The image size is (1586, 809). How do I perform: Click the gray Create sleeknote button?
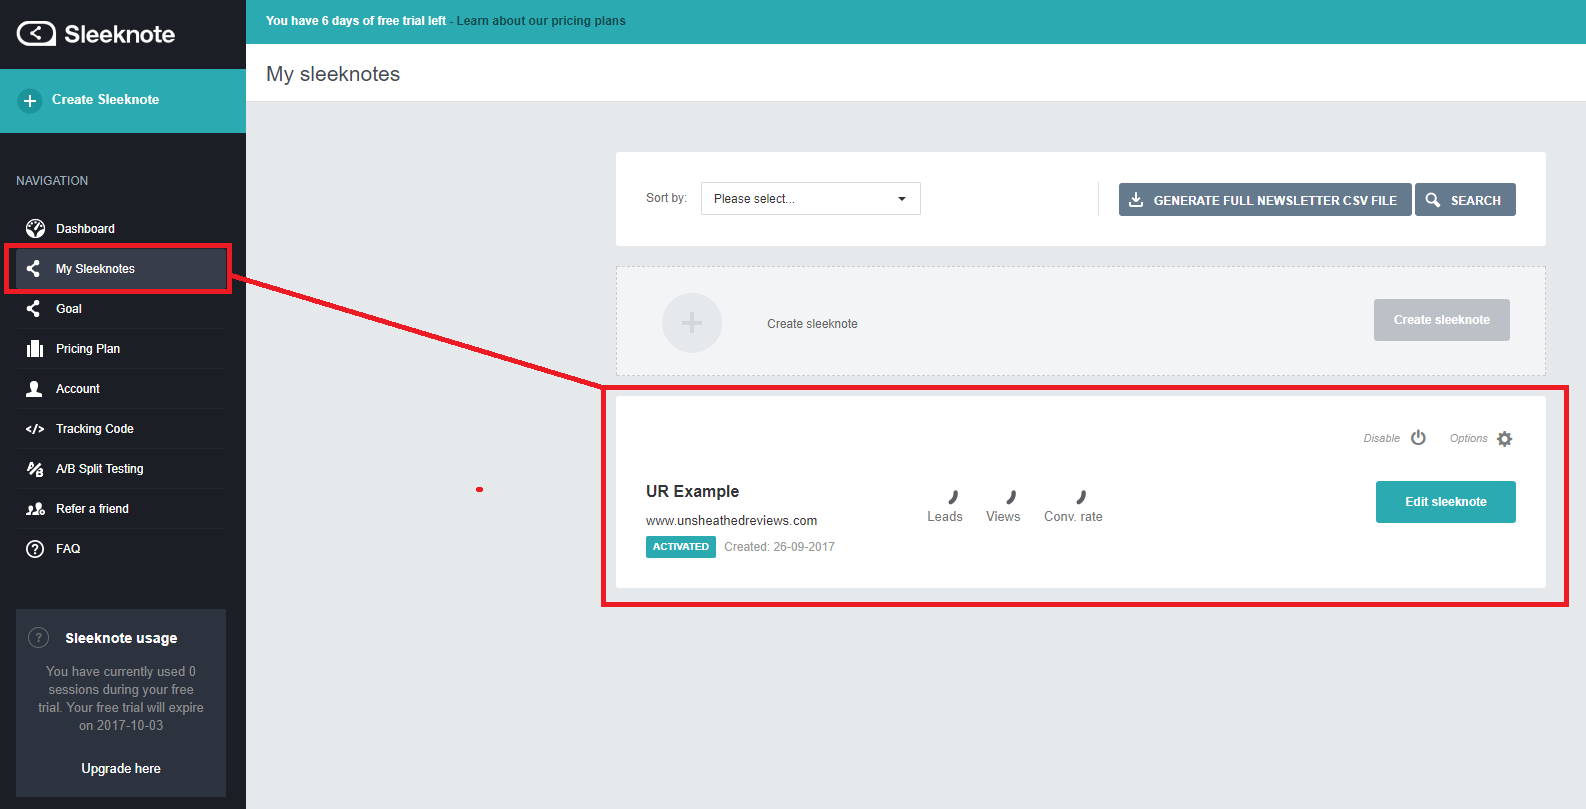click(1442, 320)
